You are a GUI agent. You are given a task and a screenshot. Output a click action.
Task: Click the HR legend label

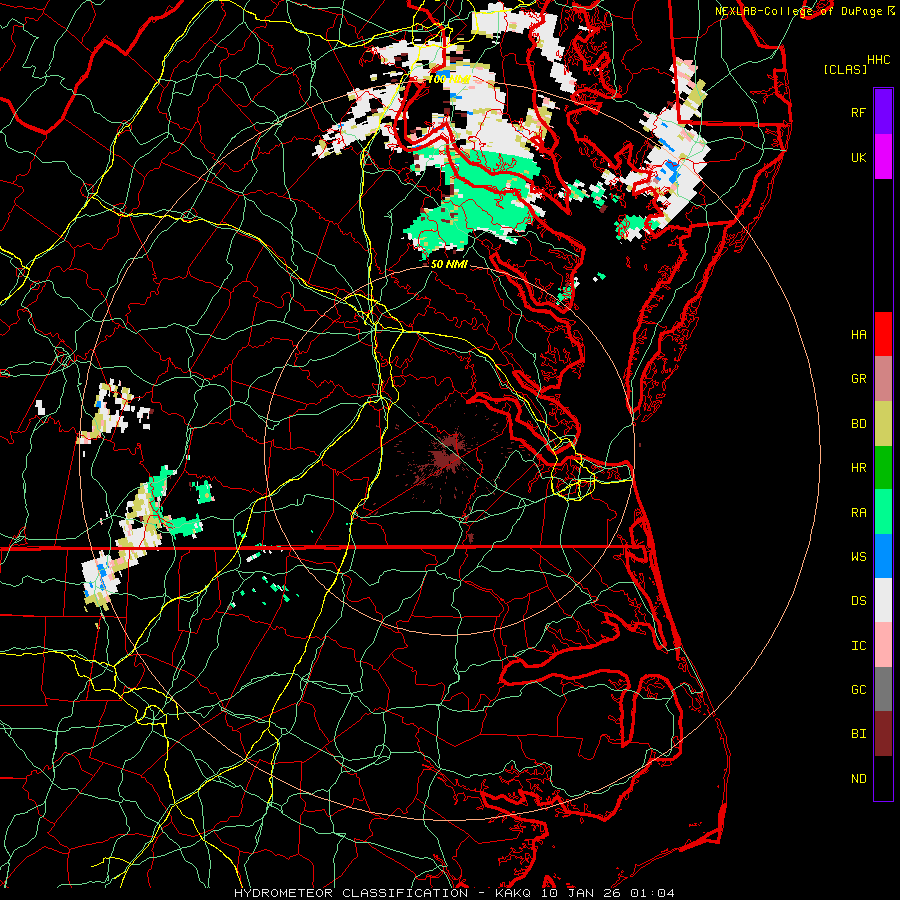click(x=858, y=468)
